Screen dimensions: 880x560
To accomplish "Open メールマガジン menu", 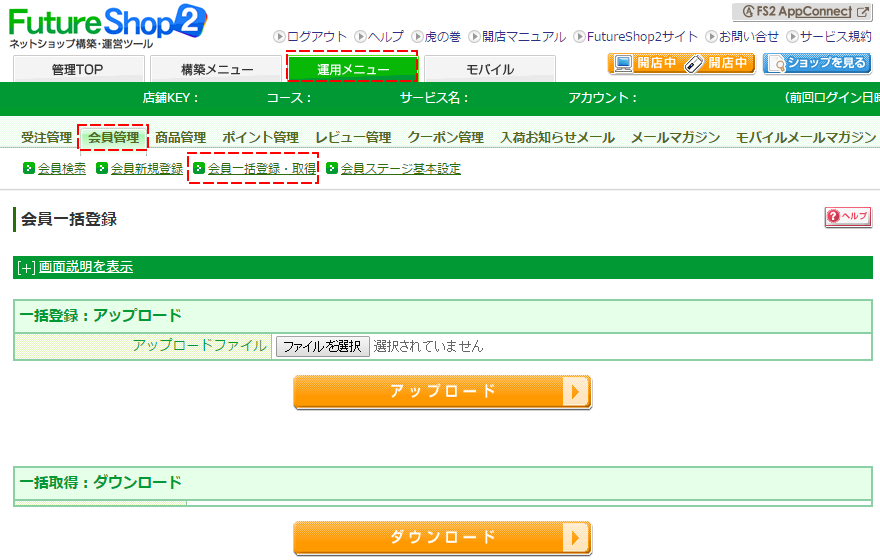I will click(x=675, y=137).
